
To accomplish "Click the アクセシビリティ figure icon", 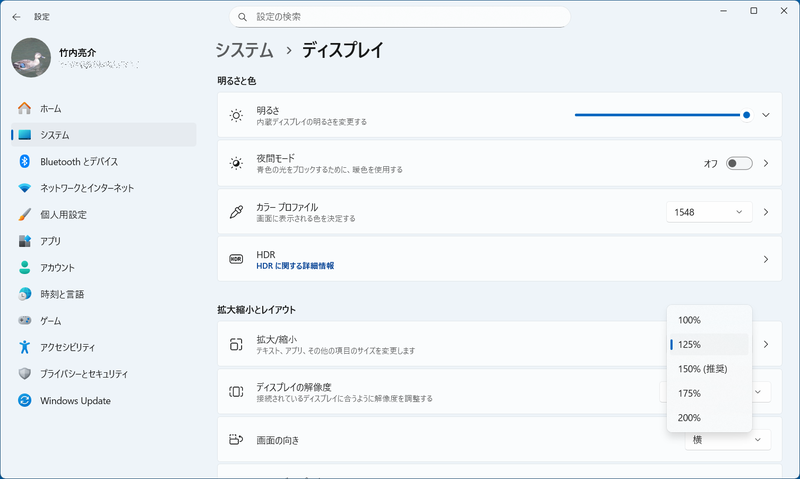I will (x=24, y=347).
